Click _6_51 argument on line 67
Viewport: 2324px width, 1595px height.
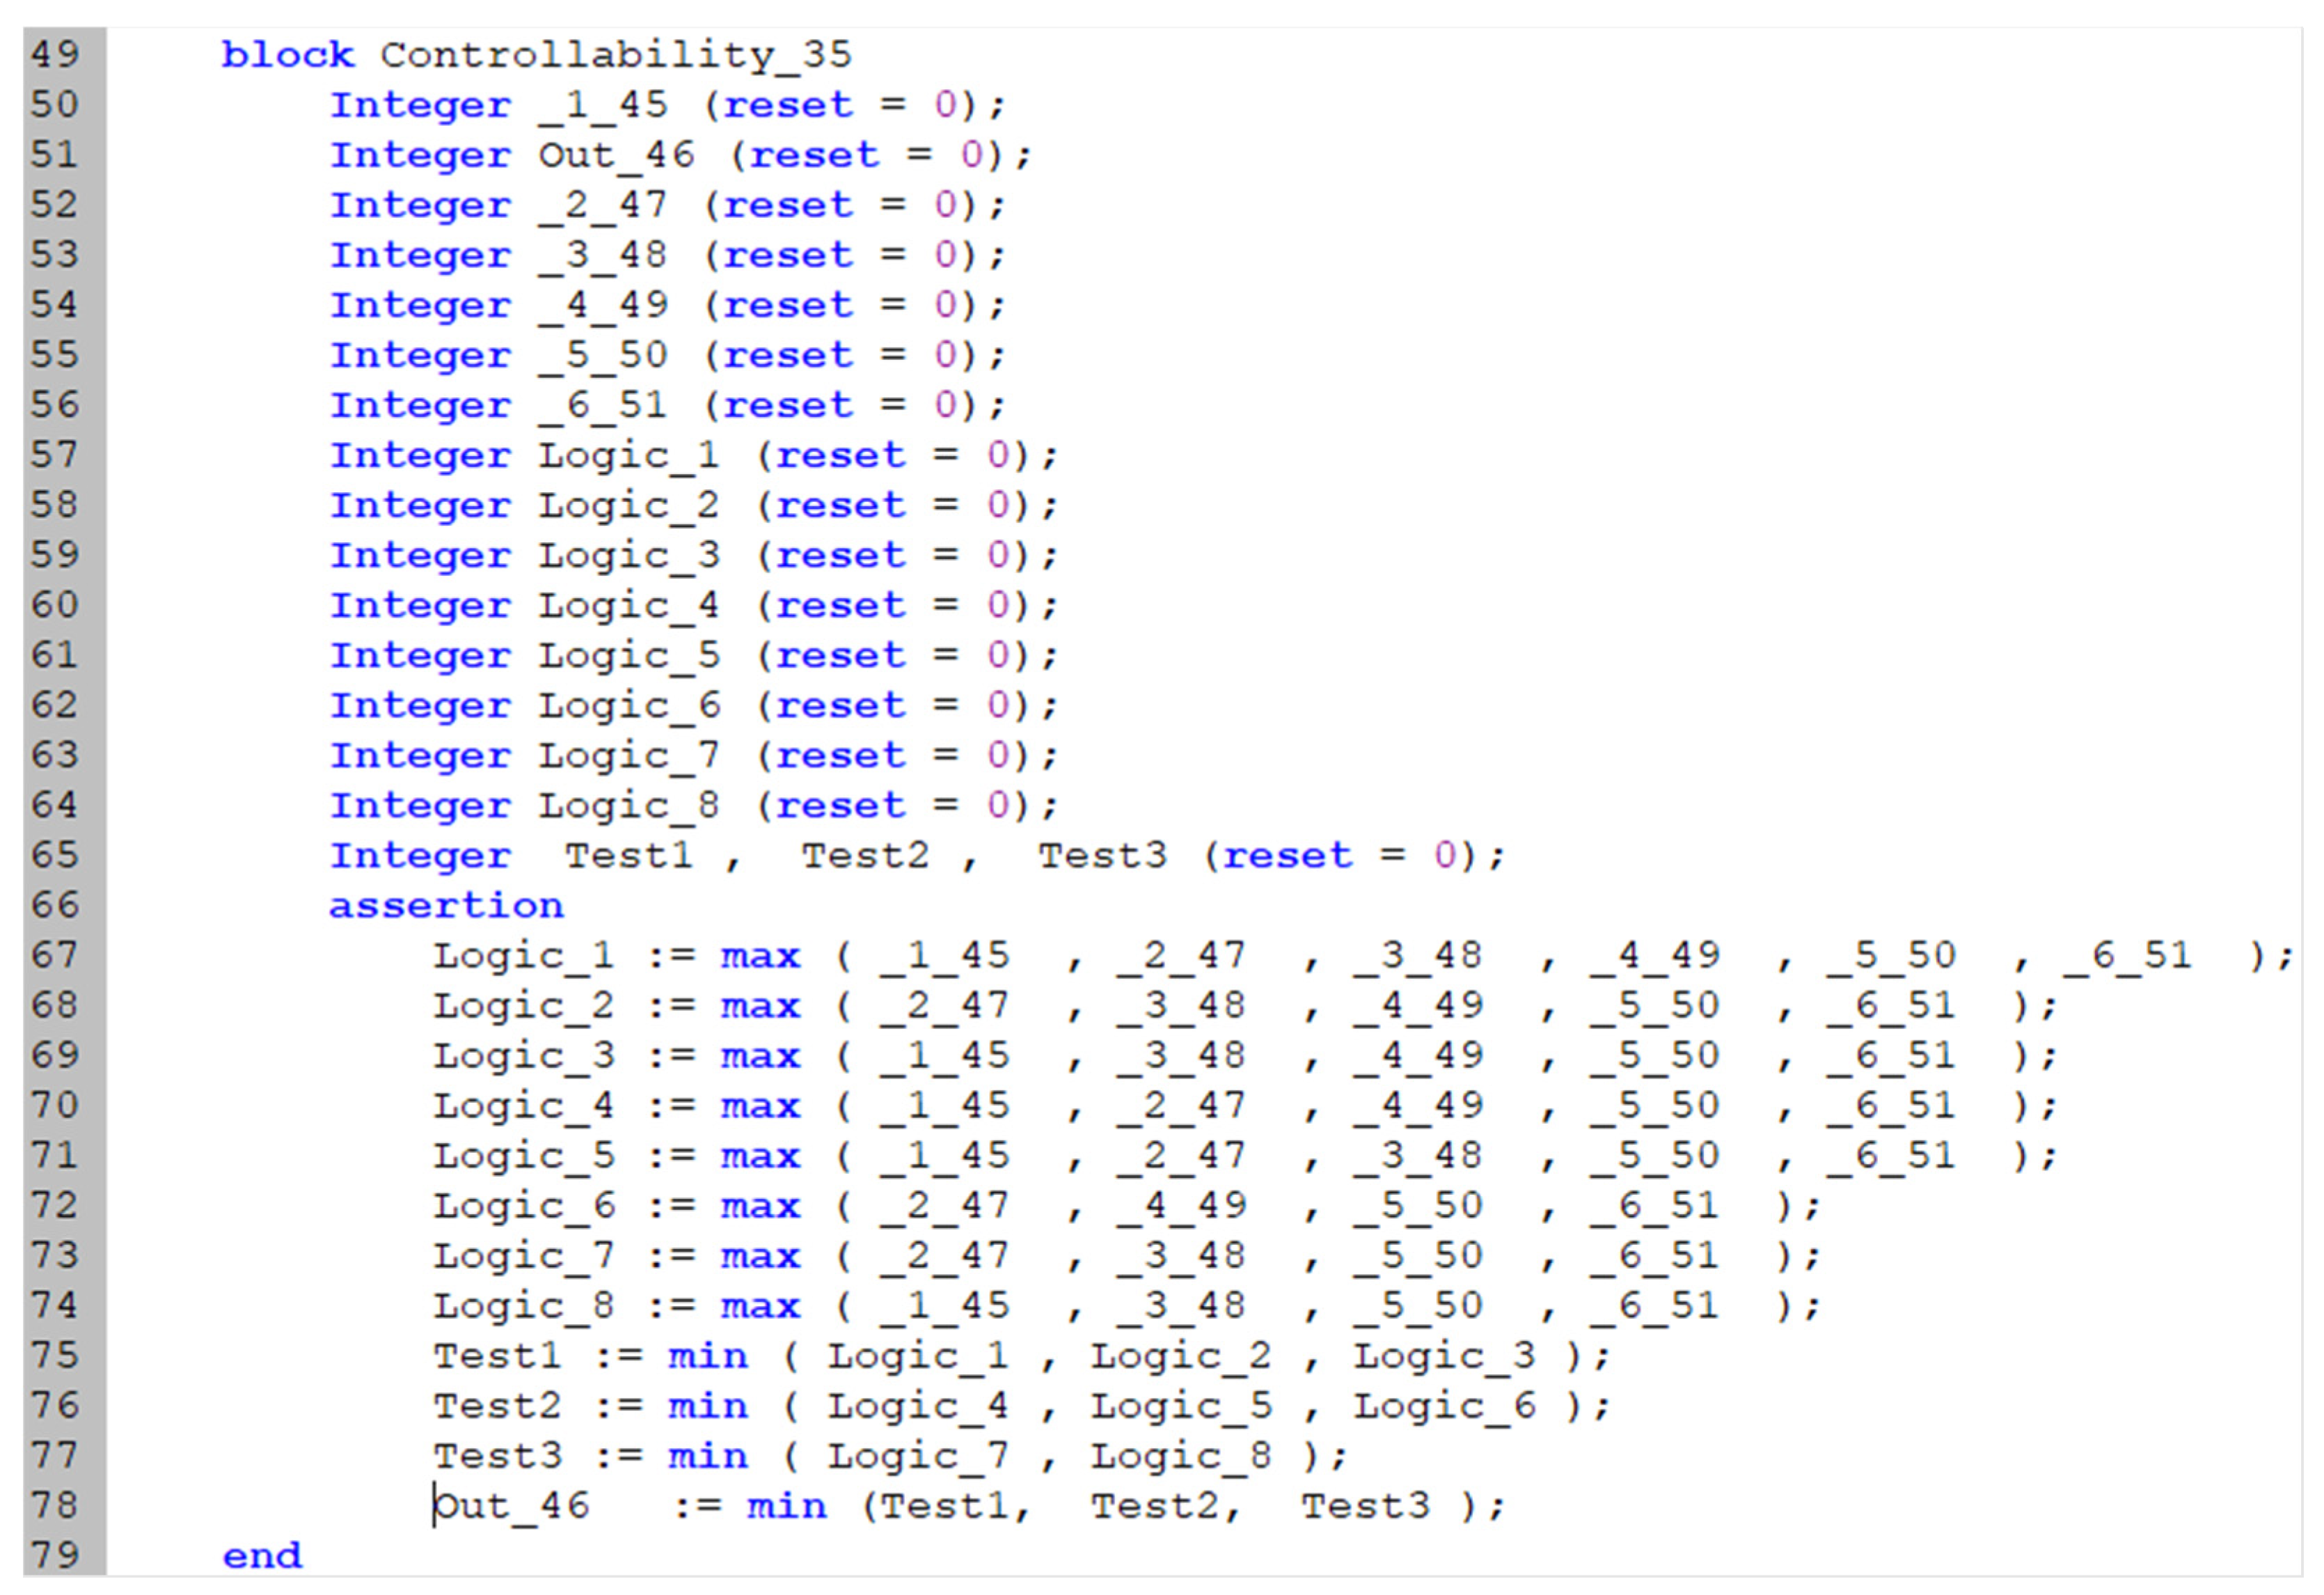coord(2128,956)
